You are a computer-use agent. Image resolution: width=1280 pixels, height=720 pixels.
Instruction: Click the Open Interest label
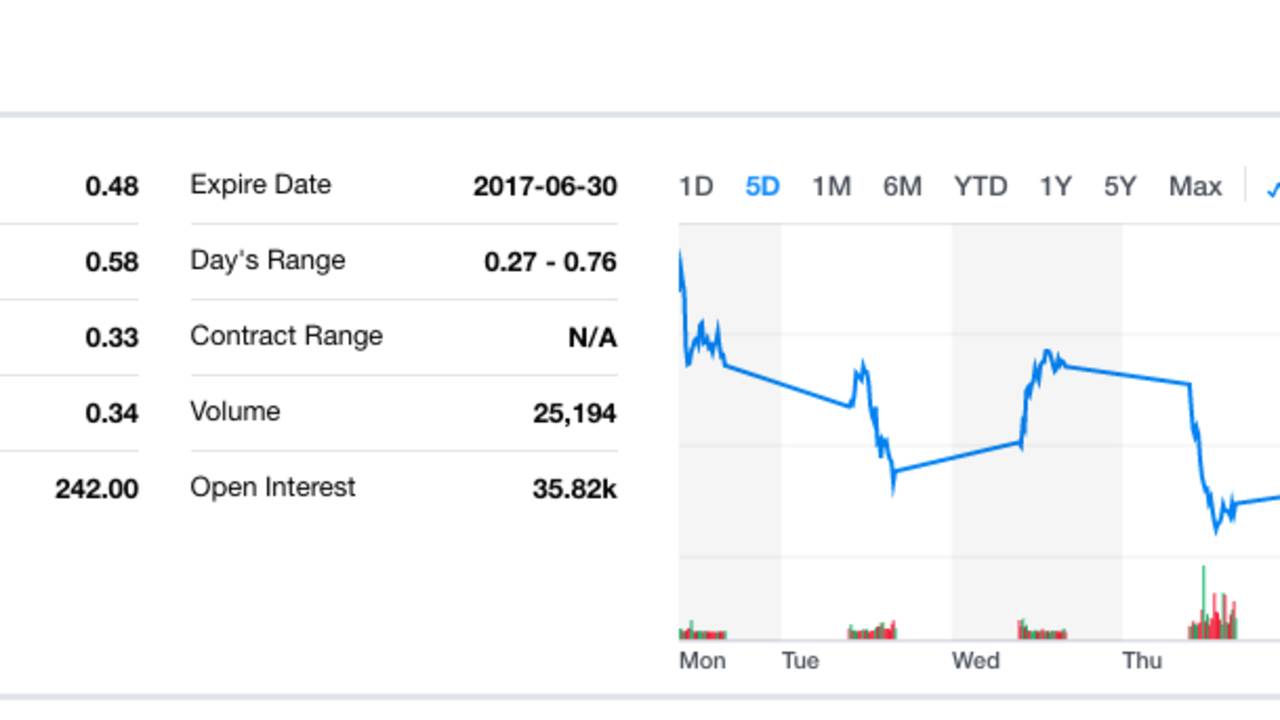(272, 487)
